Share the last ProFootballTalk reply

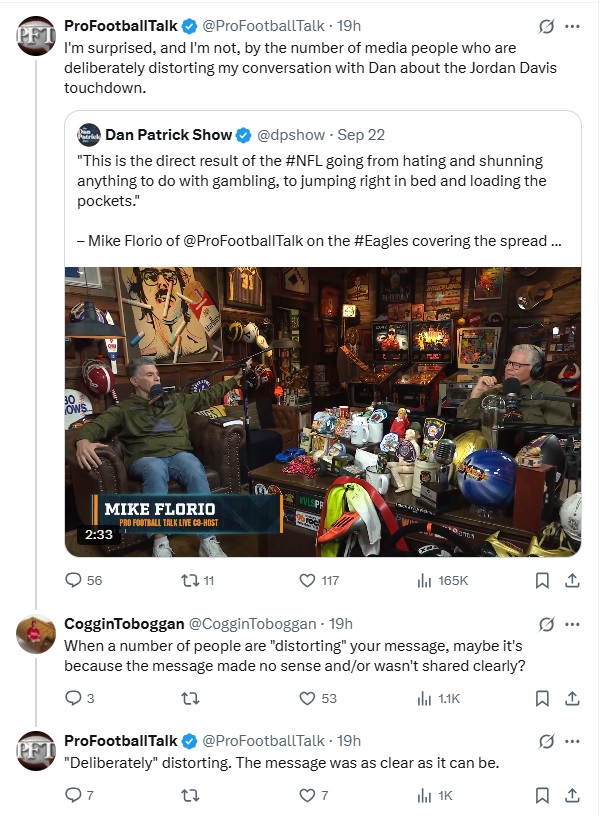[573, 796]
